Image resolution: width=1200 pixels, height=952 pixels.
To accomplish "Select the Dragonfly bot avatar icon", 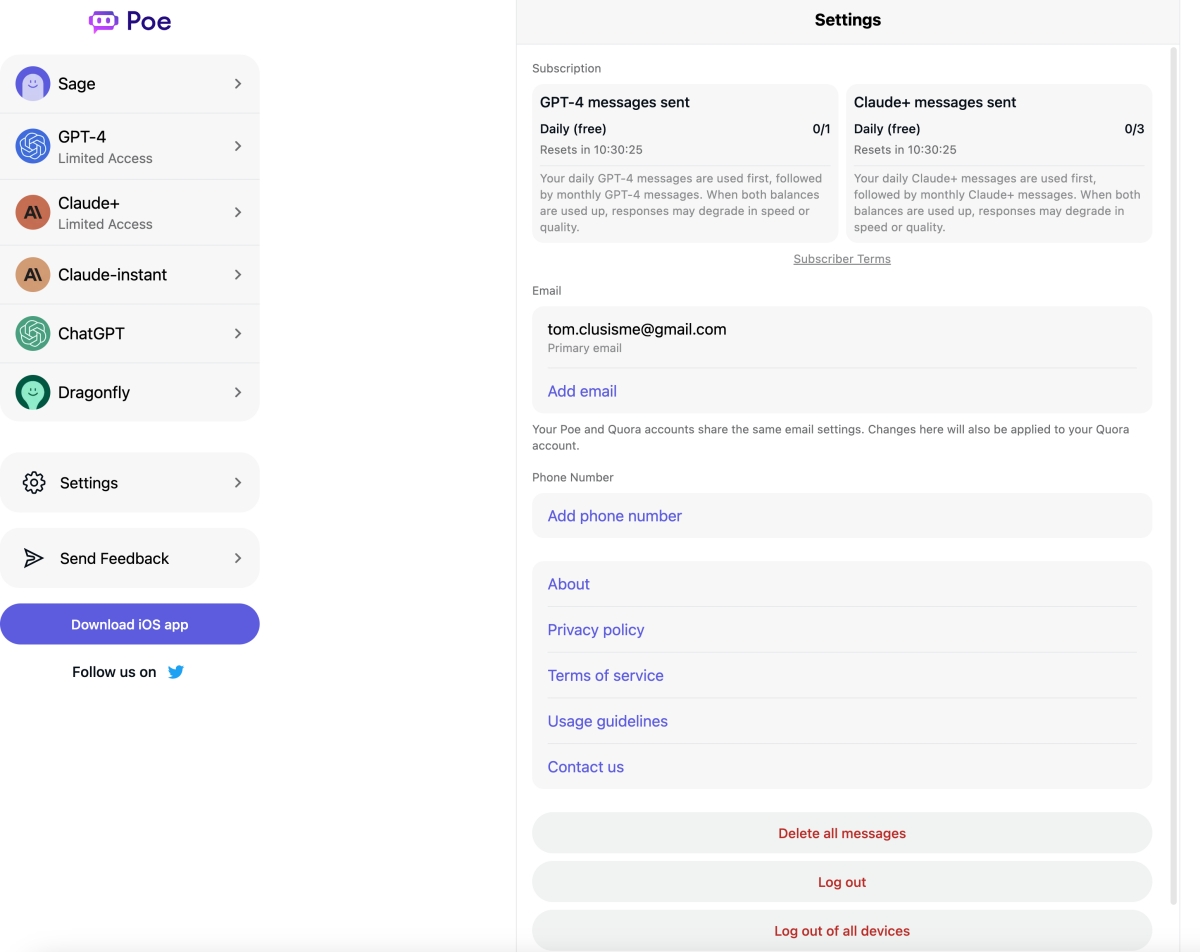I will [x=33, y=392].
